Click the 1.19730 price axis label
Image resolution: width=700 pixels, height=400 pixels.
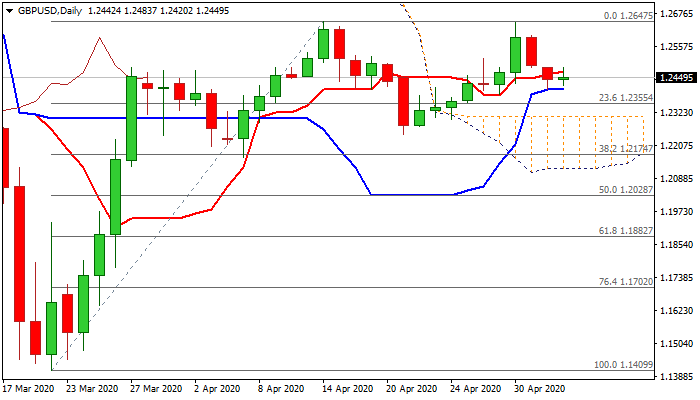click(x=677, y=211)
